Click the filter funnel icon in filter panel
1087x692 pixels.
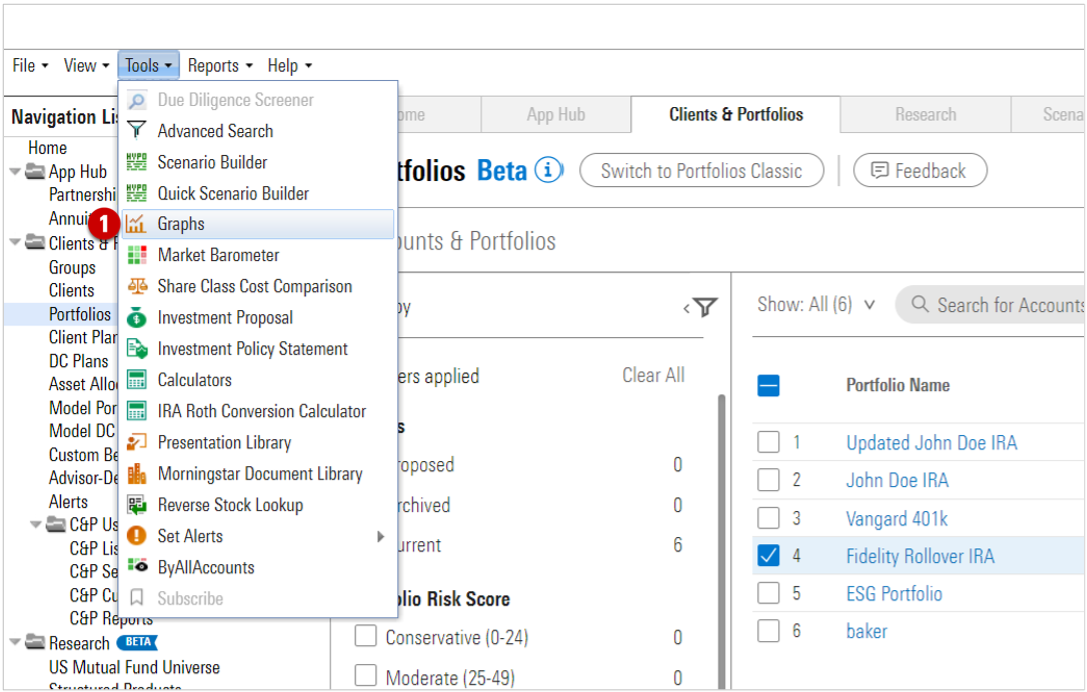pyautogui.click(x=705, y=306)
